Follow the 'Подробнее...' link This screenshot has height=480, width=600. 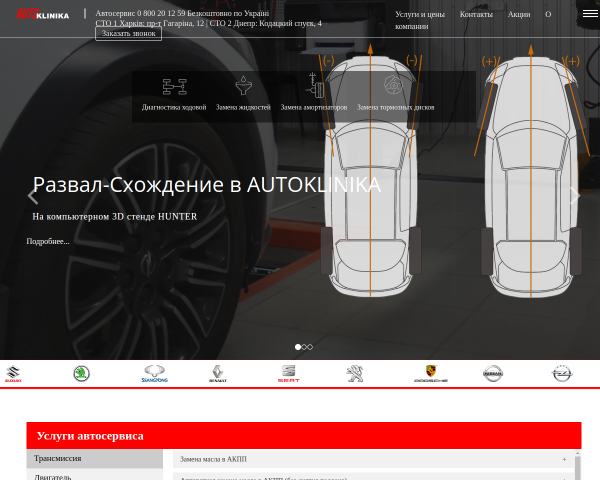pos(48,241)
